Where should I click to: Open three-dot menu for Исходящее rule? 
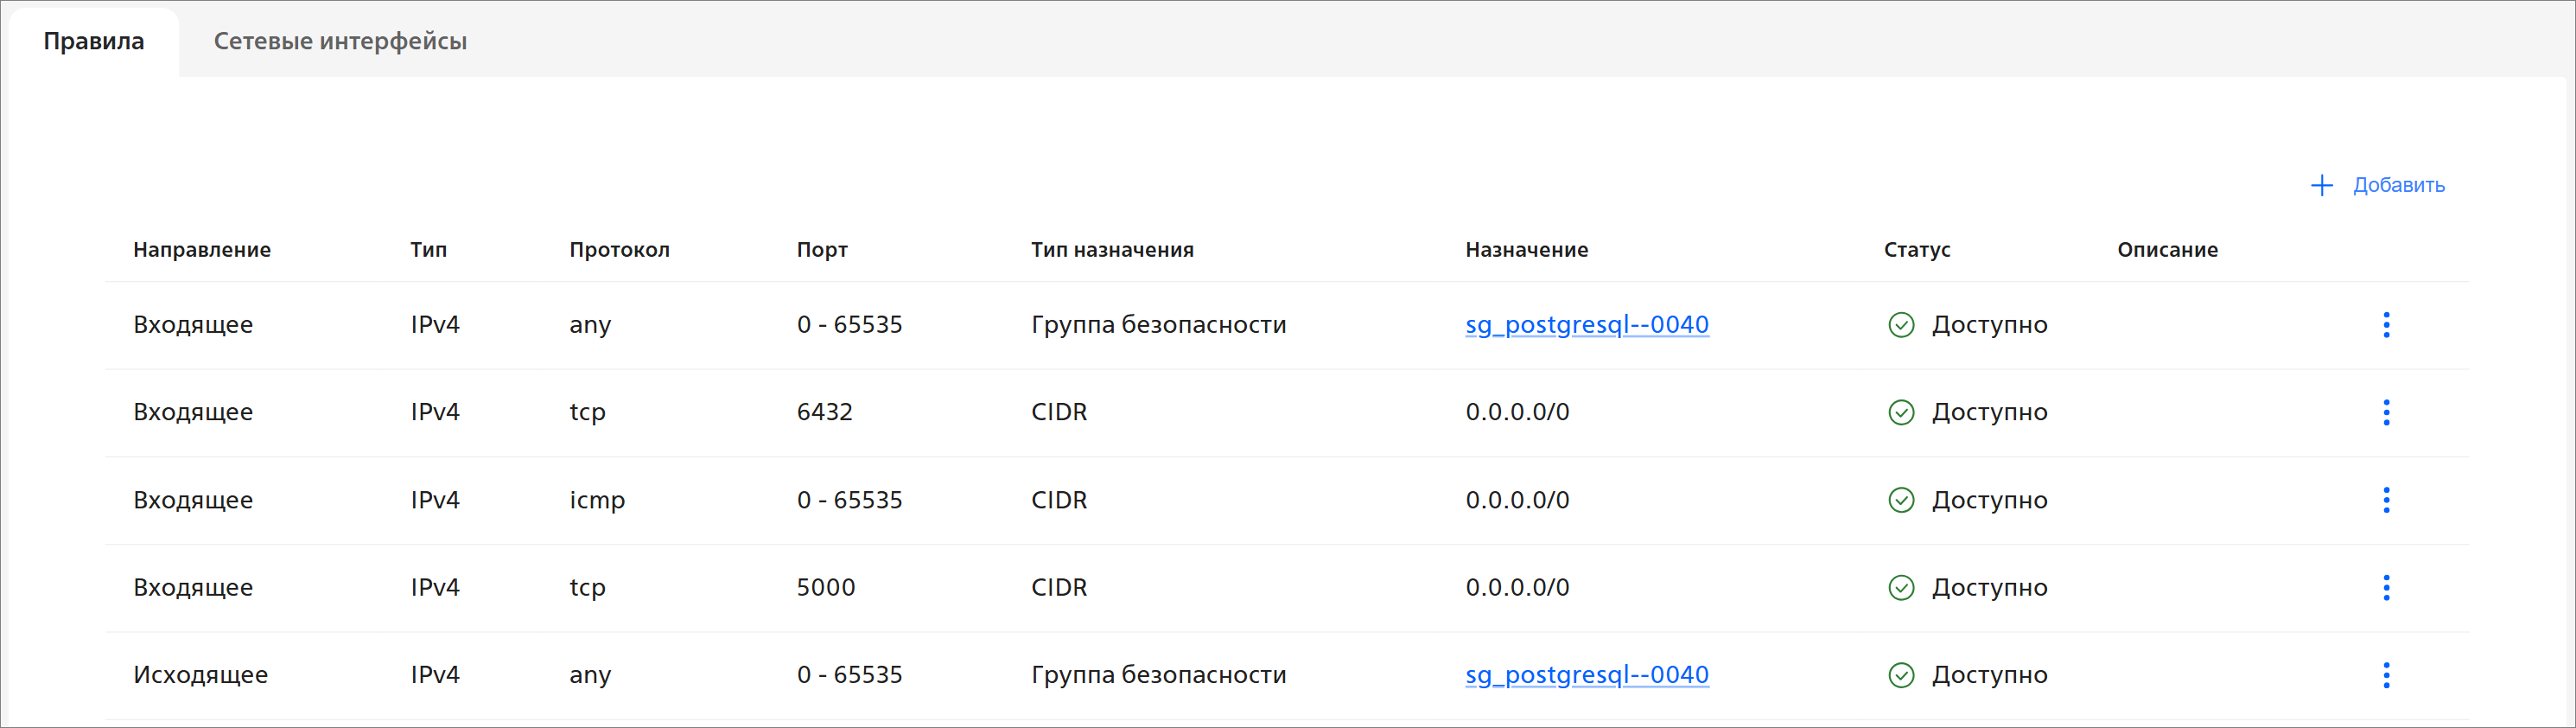click(x=2386, y=675)
